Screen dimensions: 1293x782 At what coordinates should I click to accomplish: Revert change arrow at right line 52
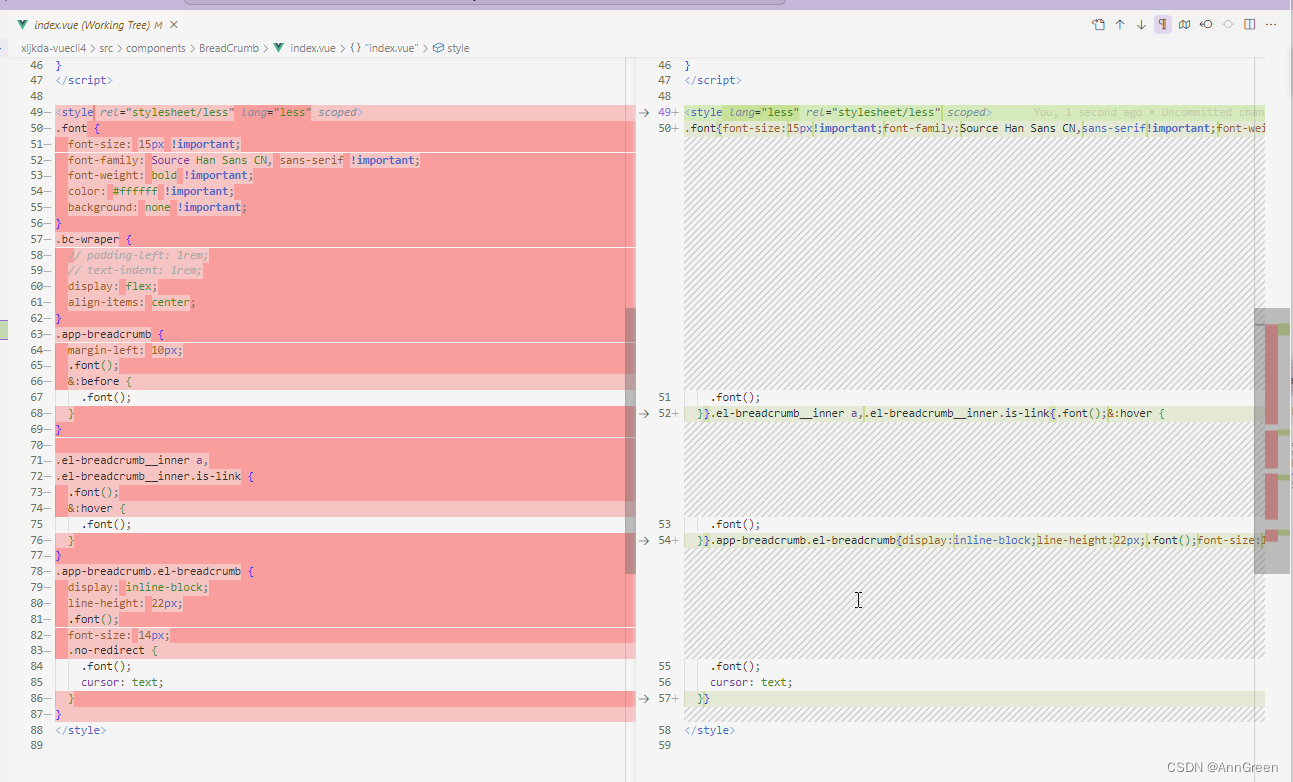point(644,413)
